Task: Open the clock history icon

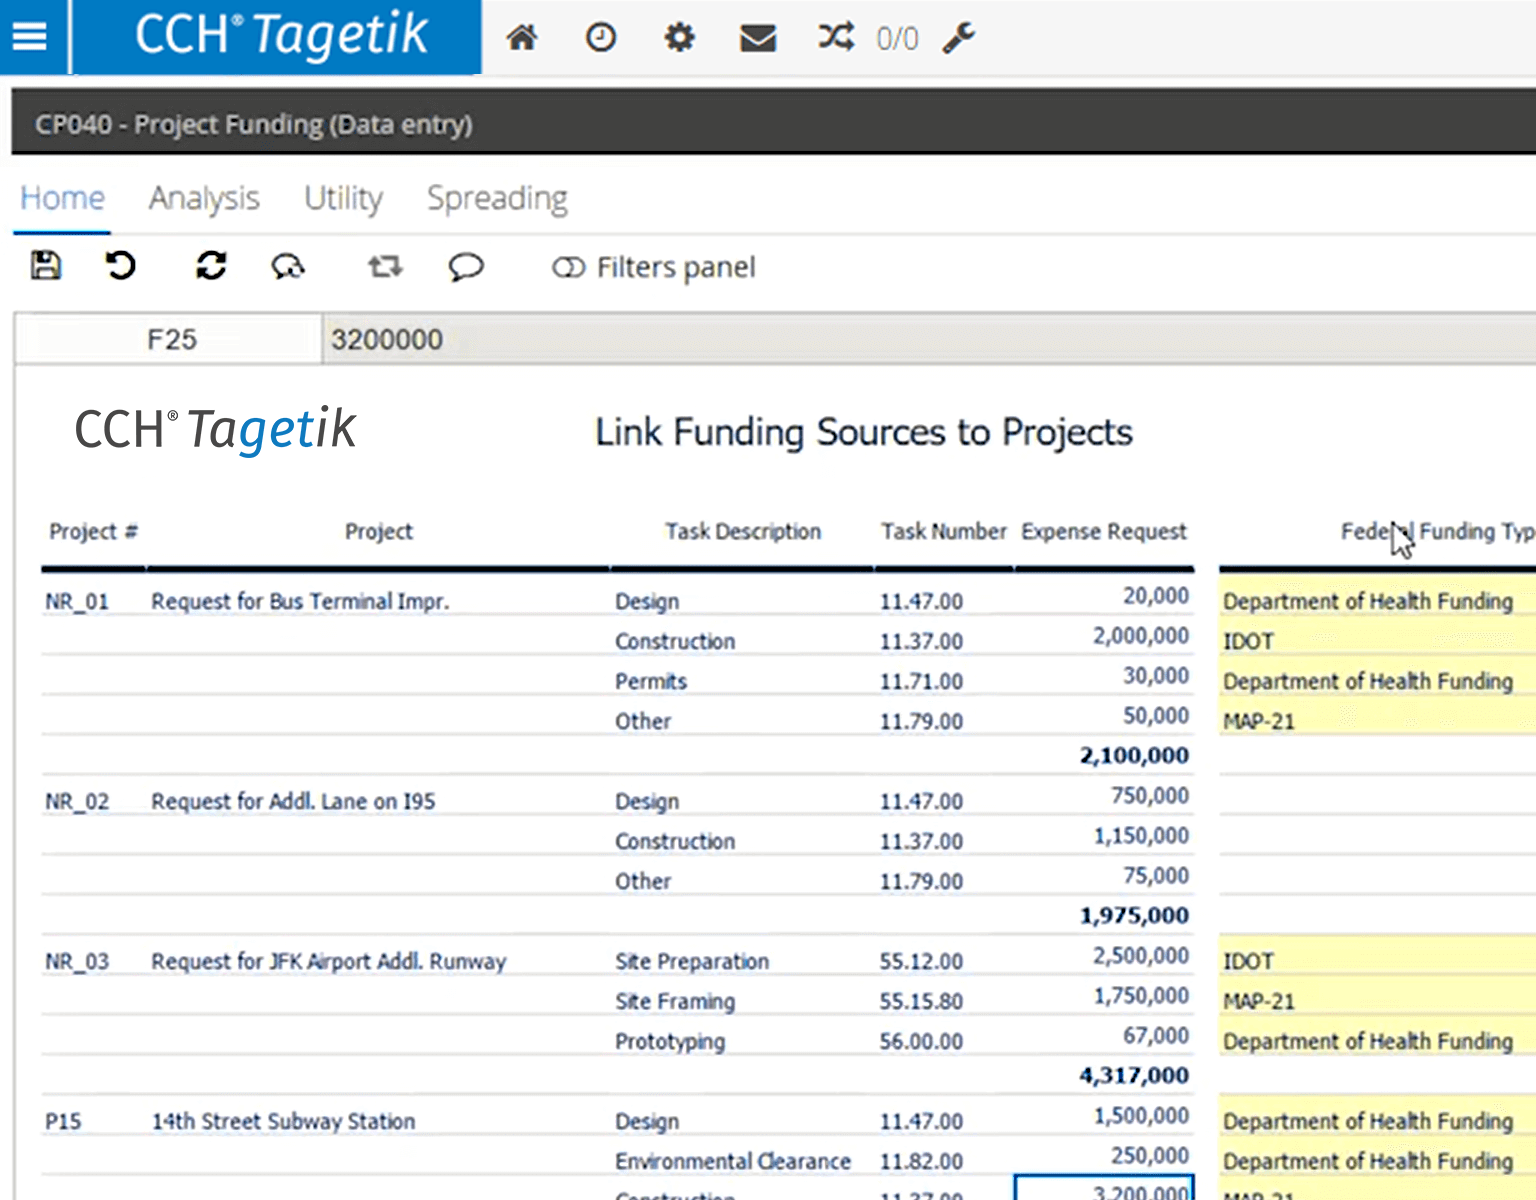Action: [x=600, y=38]
